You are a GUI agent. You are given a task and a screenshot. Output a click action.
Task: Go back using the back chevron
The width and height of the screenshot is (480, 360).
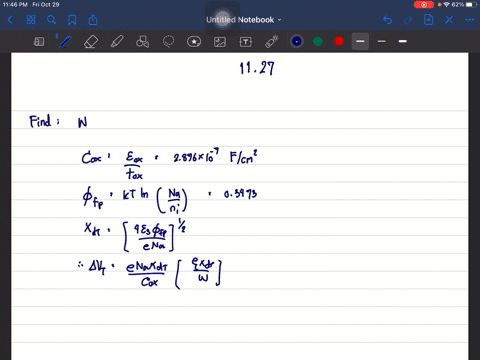10,20
